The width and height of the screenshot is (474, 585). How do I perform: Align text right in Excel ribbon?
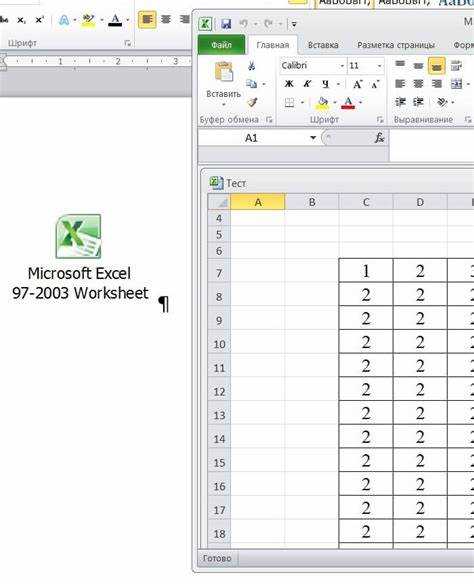pos(437,84)
